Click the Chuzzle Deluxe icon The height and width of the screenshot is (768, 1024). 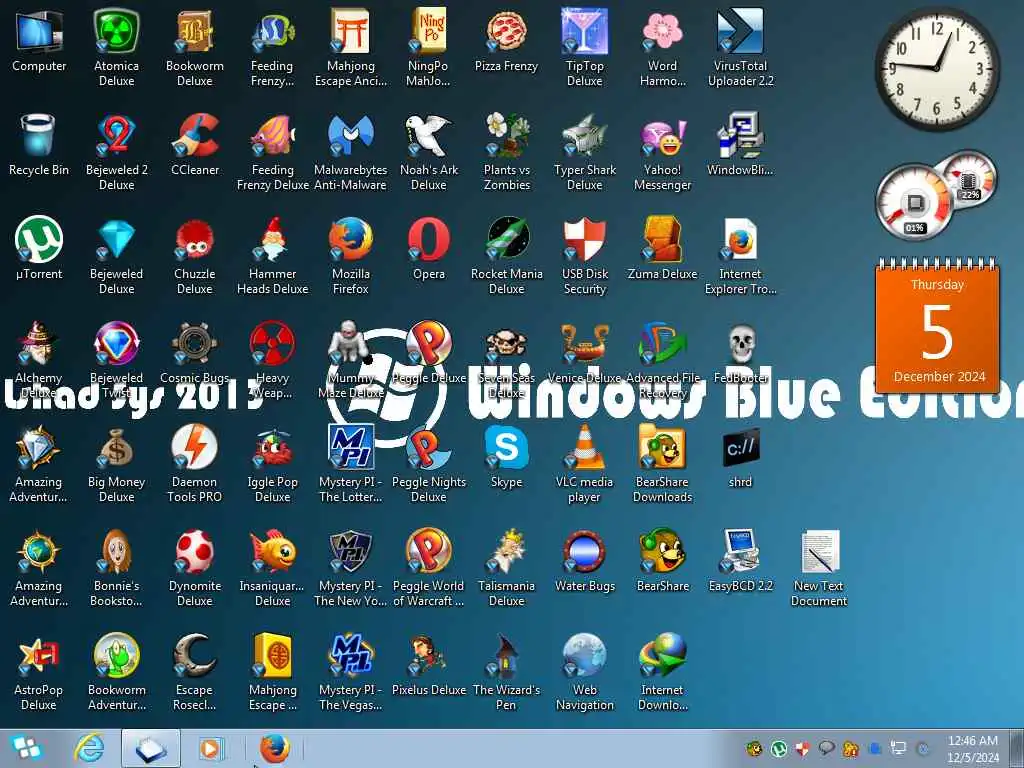pos(195,239)
